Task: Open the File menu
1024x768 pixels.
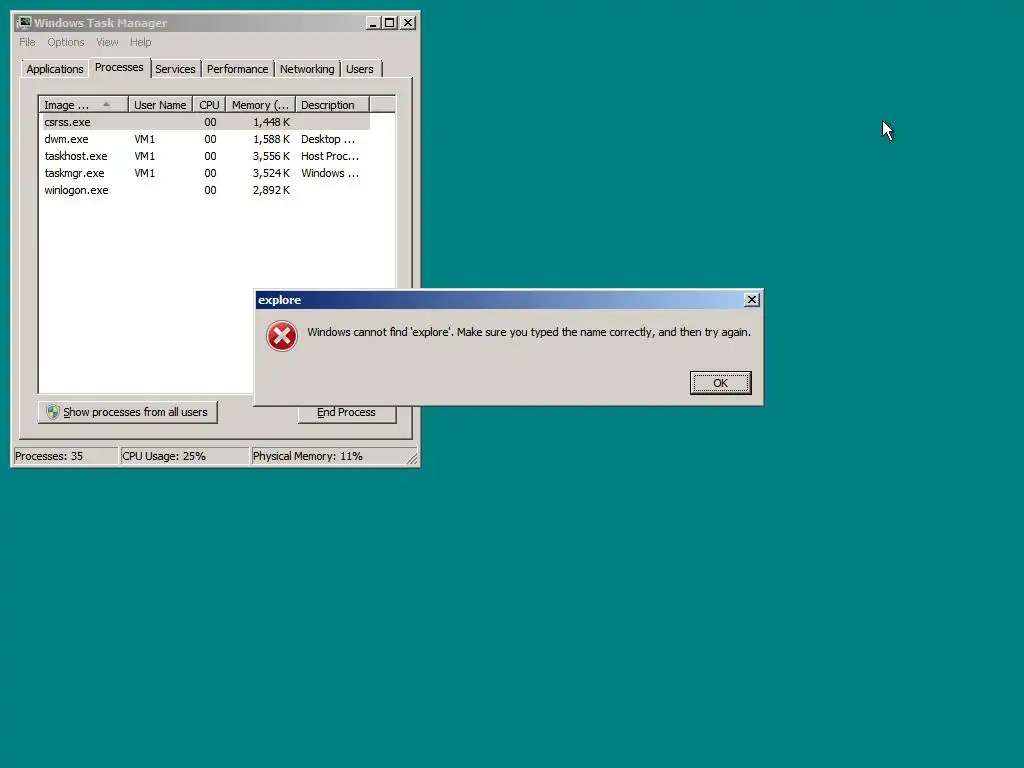Action: point(27,42)
